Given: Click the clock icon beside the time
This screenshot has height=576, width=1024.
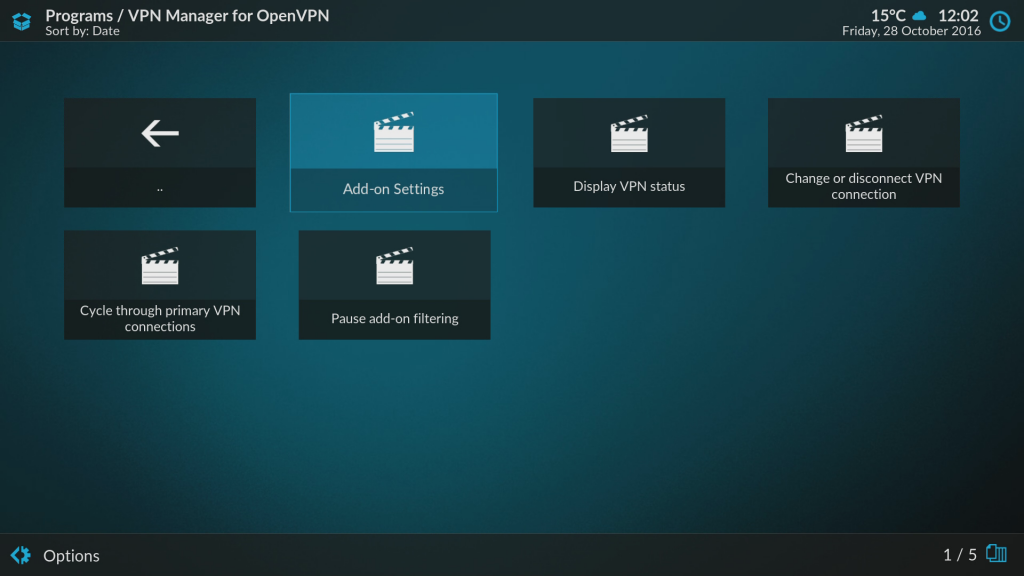Looking at the screenshot, I should 1000,22.
